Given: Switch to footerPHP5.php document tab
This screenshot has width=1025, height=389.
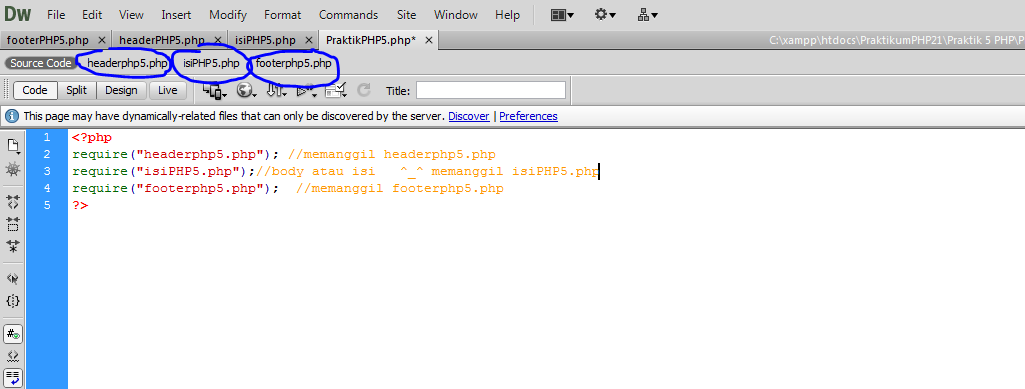Looking at the screenshot, I should coord(47,40).
